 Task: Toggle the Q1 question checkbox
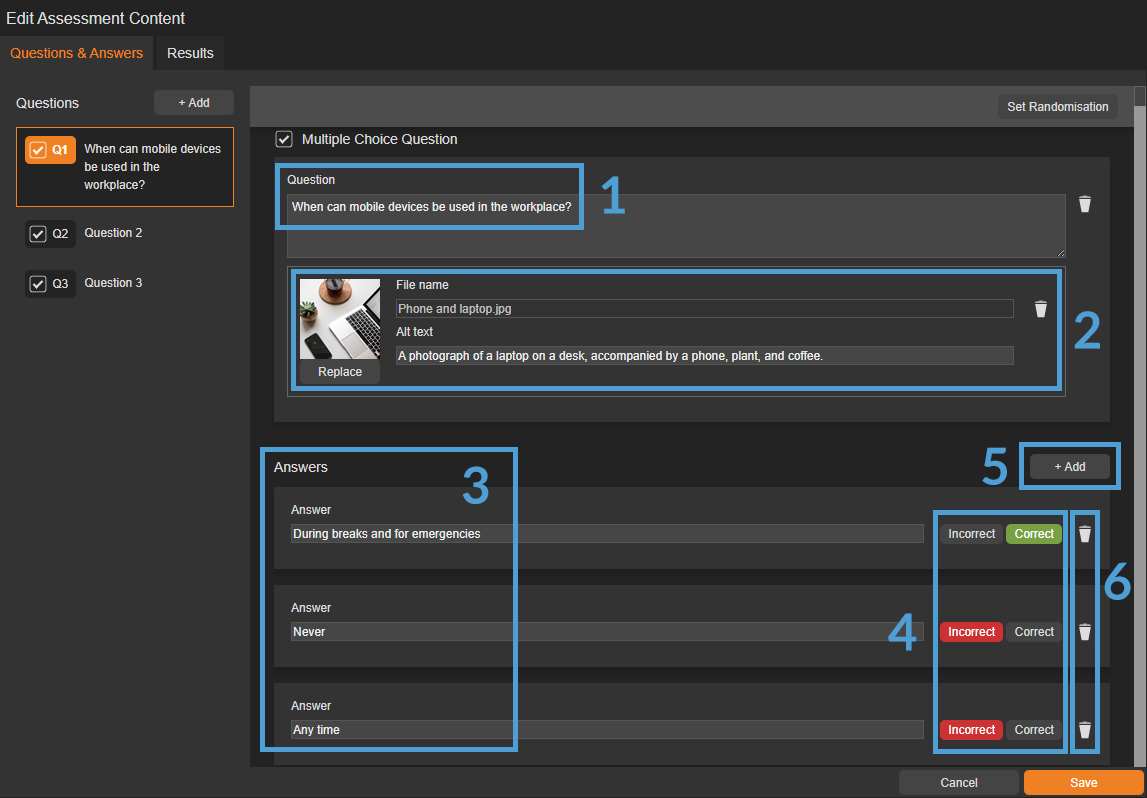(38, 150)
